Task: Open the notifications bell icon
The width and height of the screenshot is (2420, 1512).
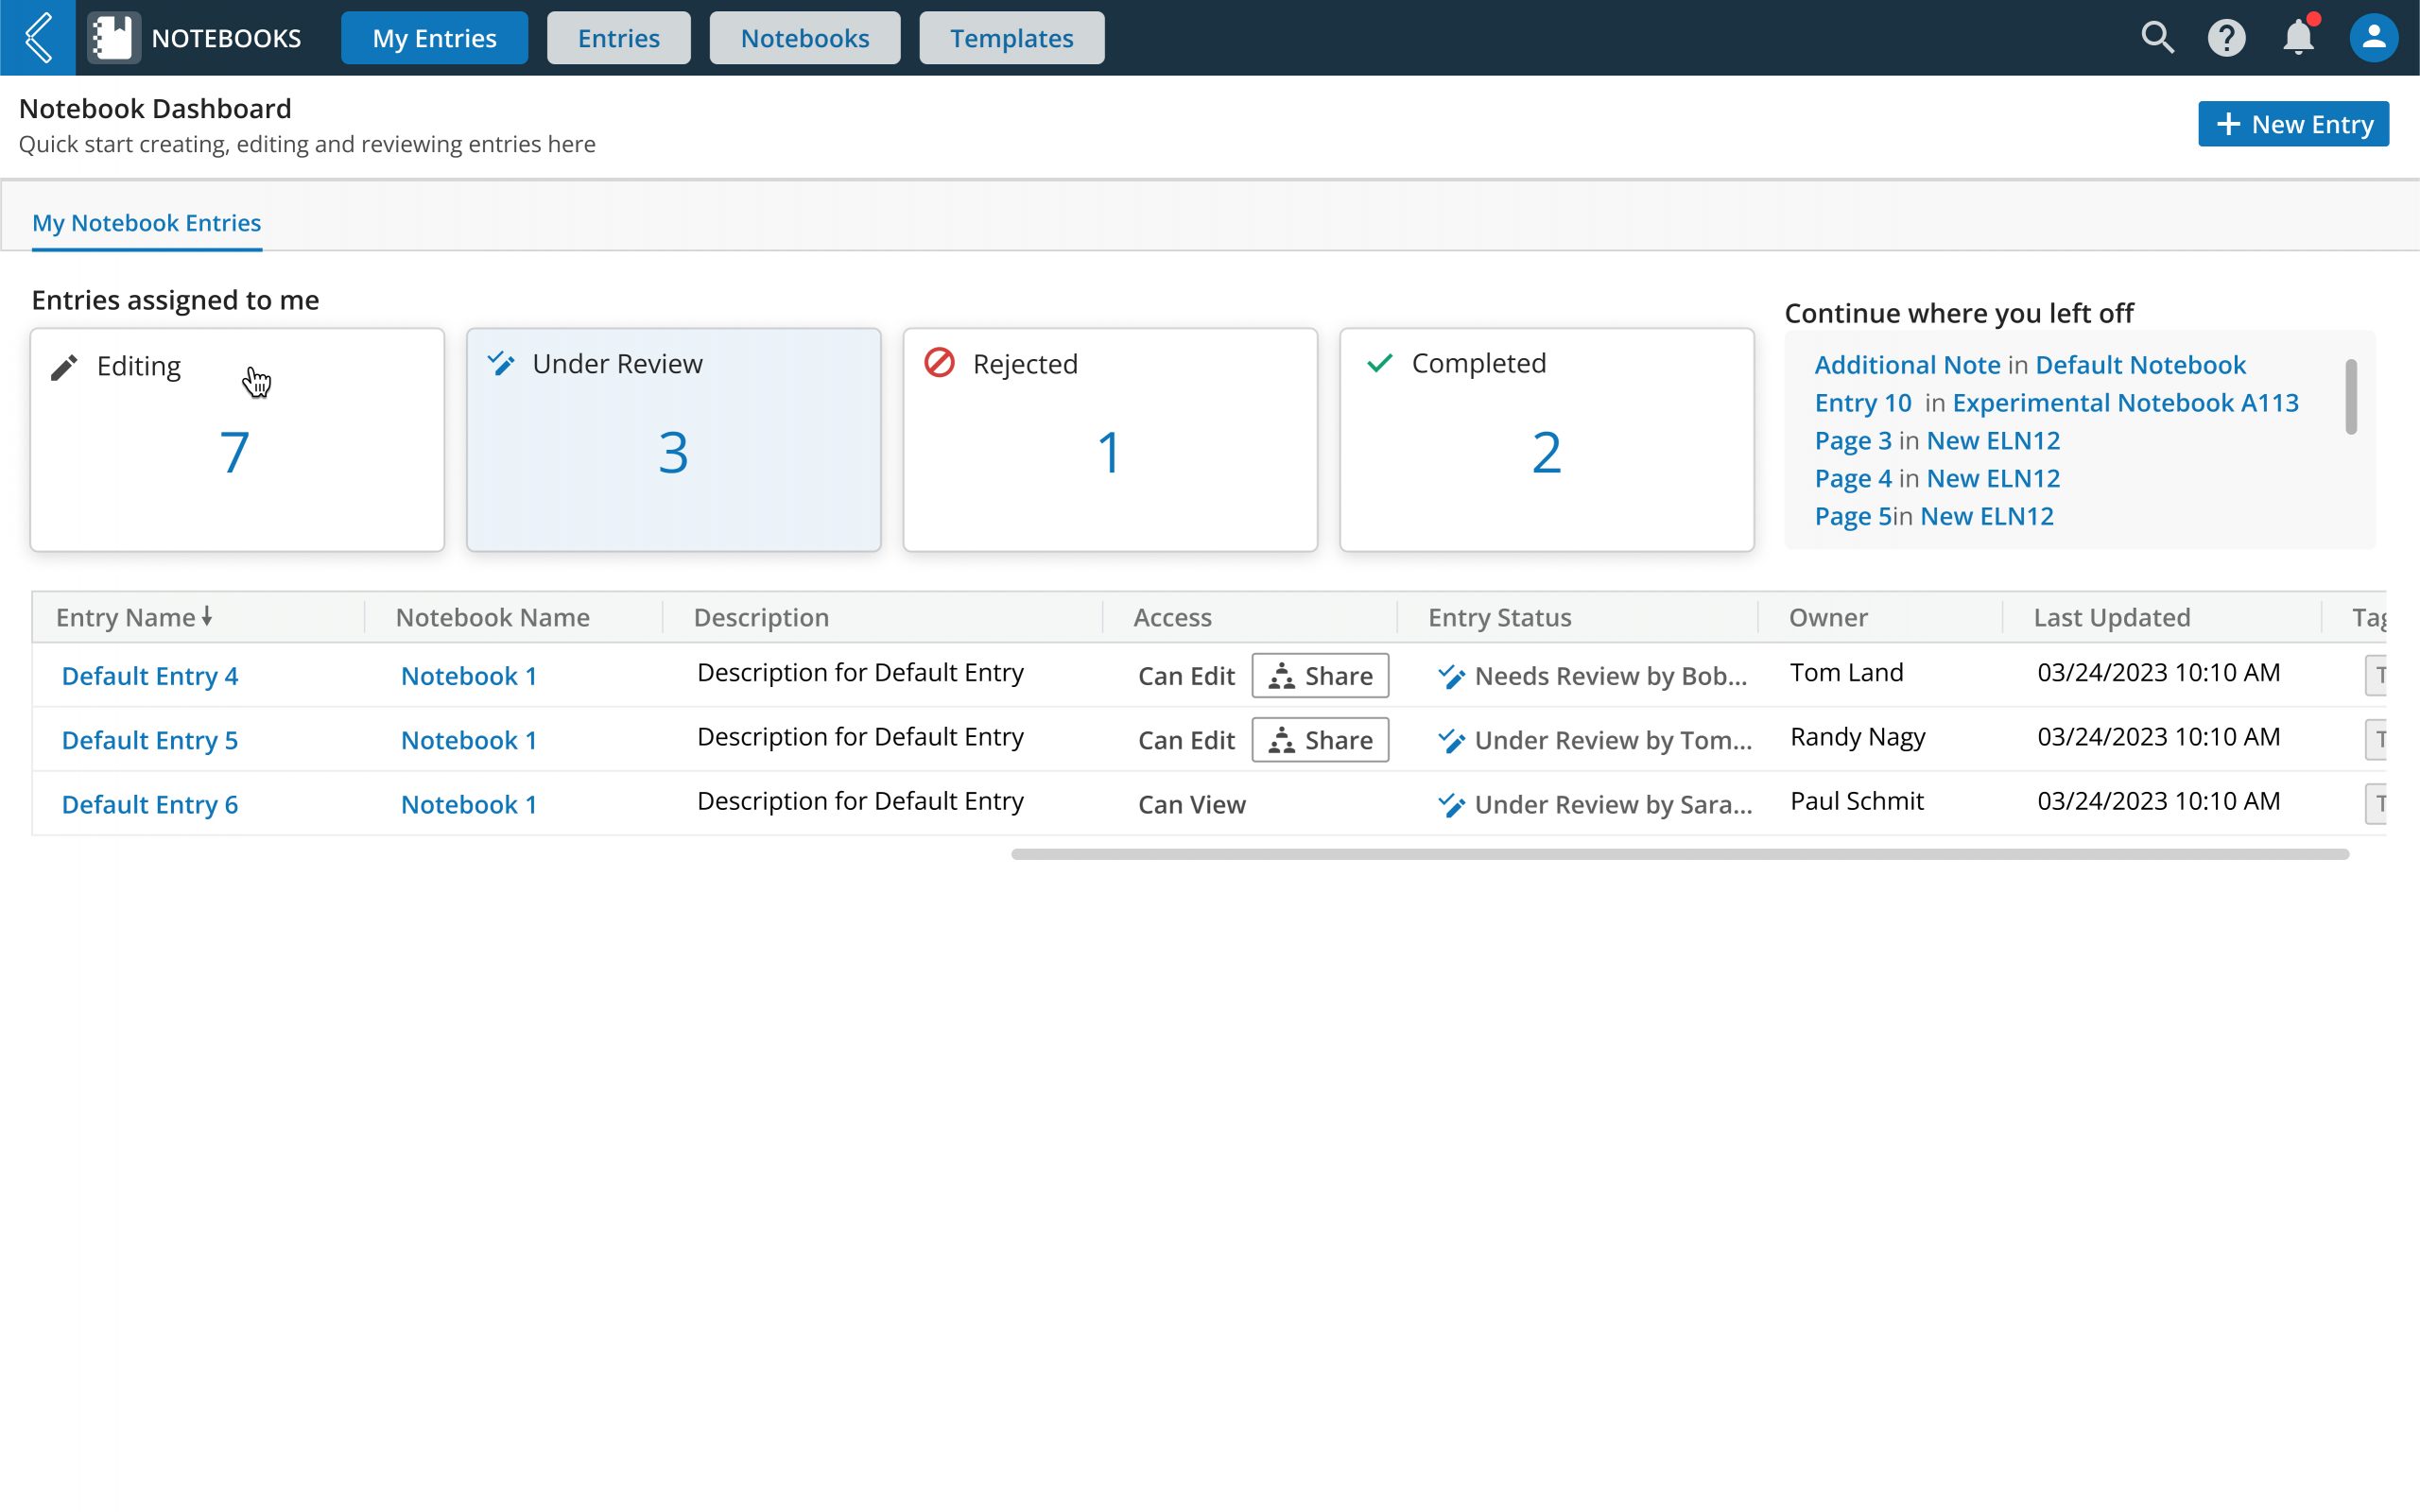Action: click(2298, 38)
